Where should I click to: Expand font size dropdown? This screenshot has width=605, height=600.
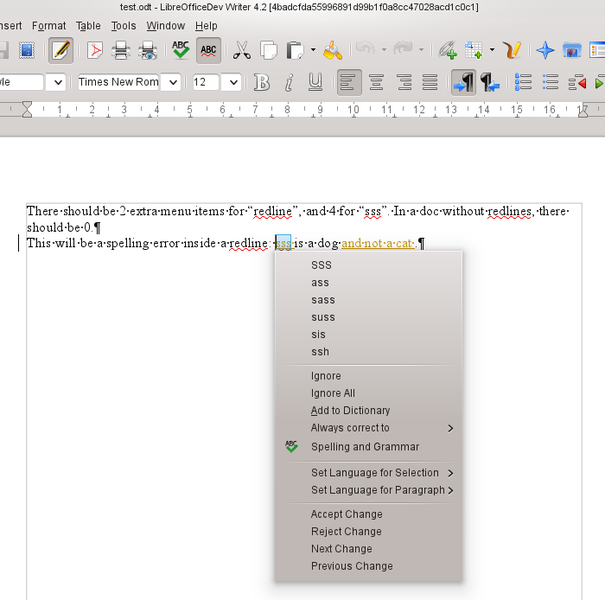click(x=233, y=82)
